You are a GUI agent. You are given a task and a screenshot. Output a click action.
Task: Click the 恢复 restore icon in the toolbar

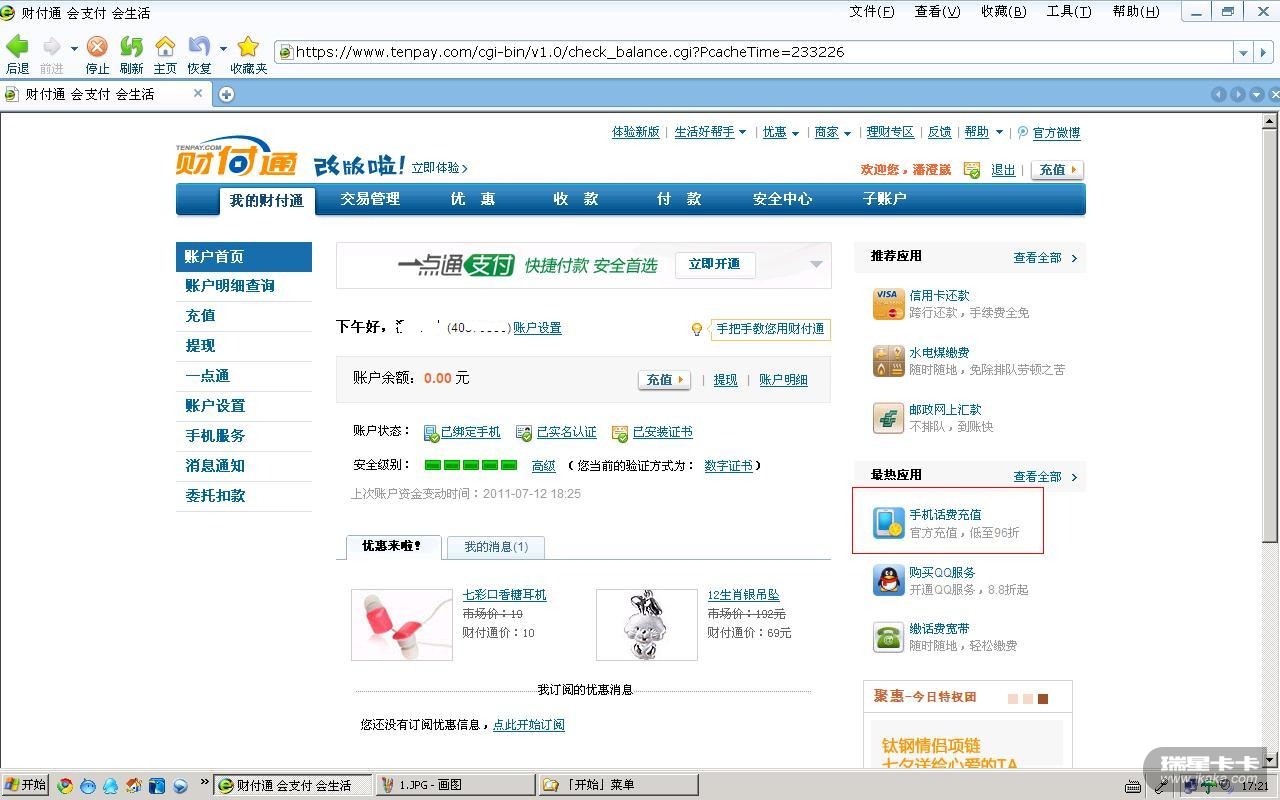tap(199, 46)
